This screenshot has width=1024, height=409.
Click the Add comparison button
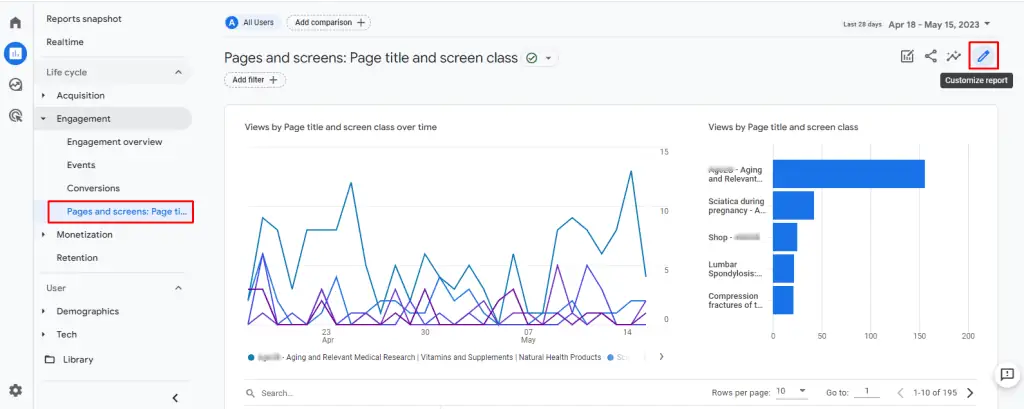pos(328,22)
